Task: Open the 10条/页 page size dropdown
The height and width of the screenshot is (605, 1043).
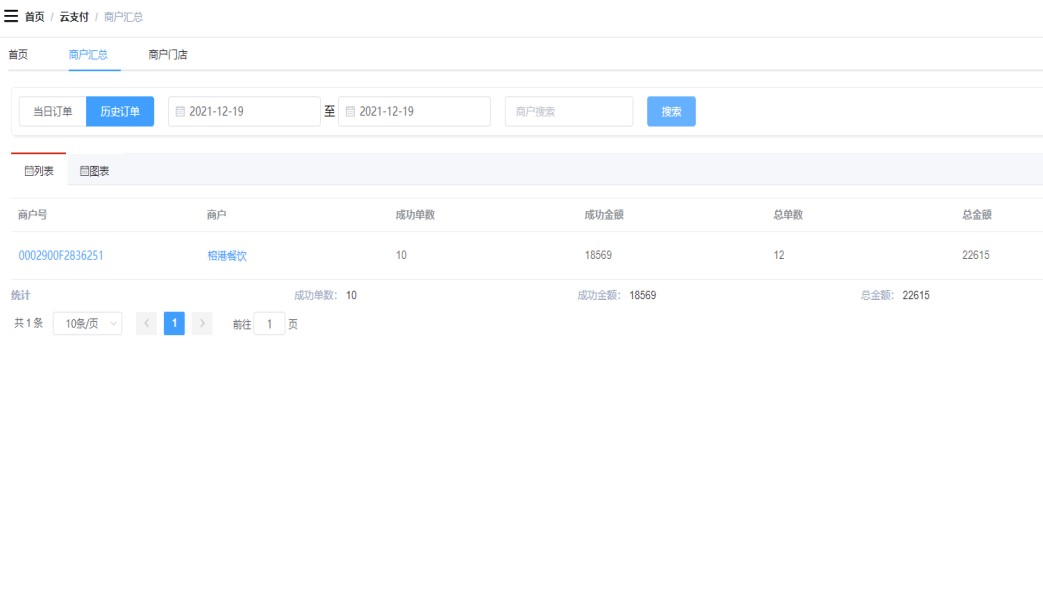Action: tap(87, 324)
